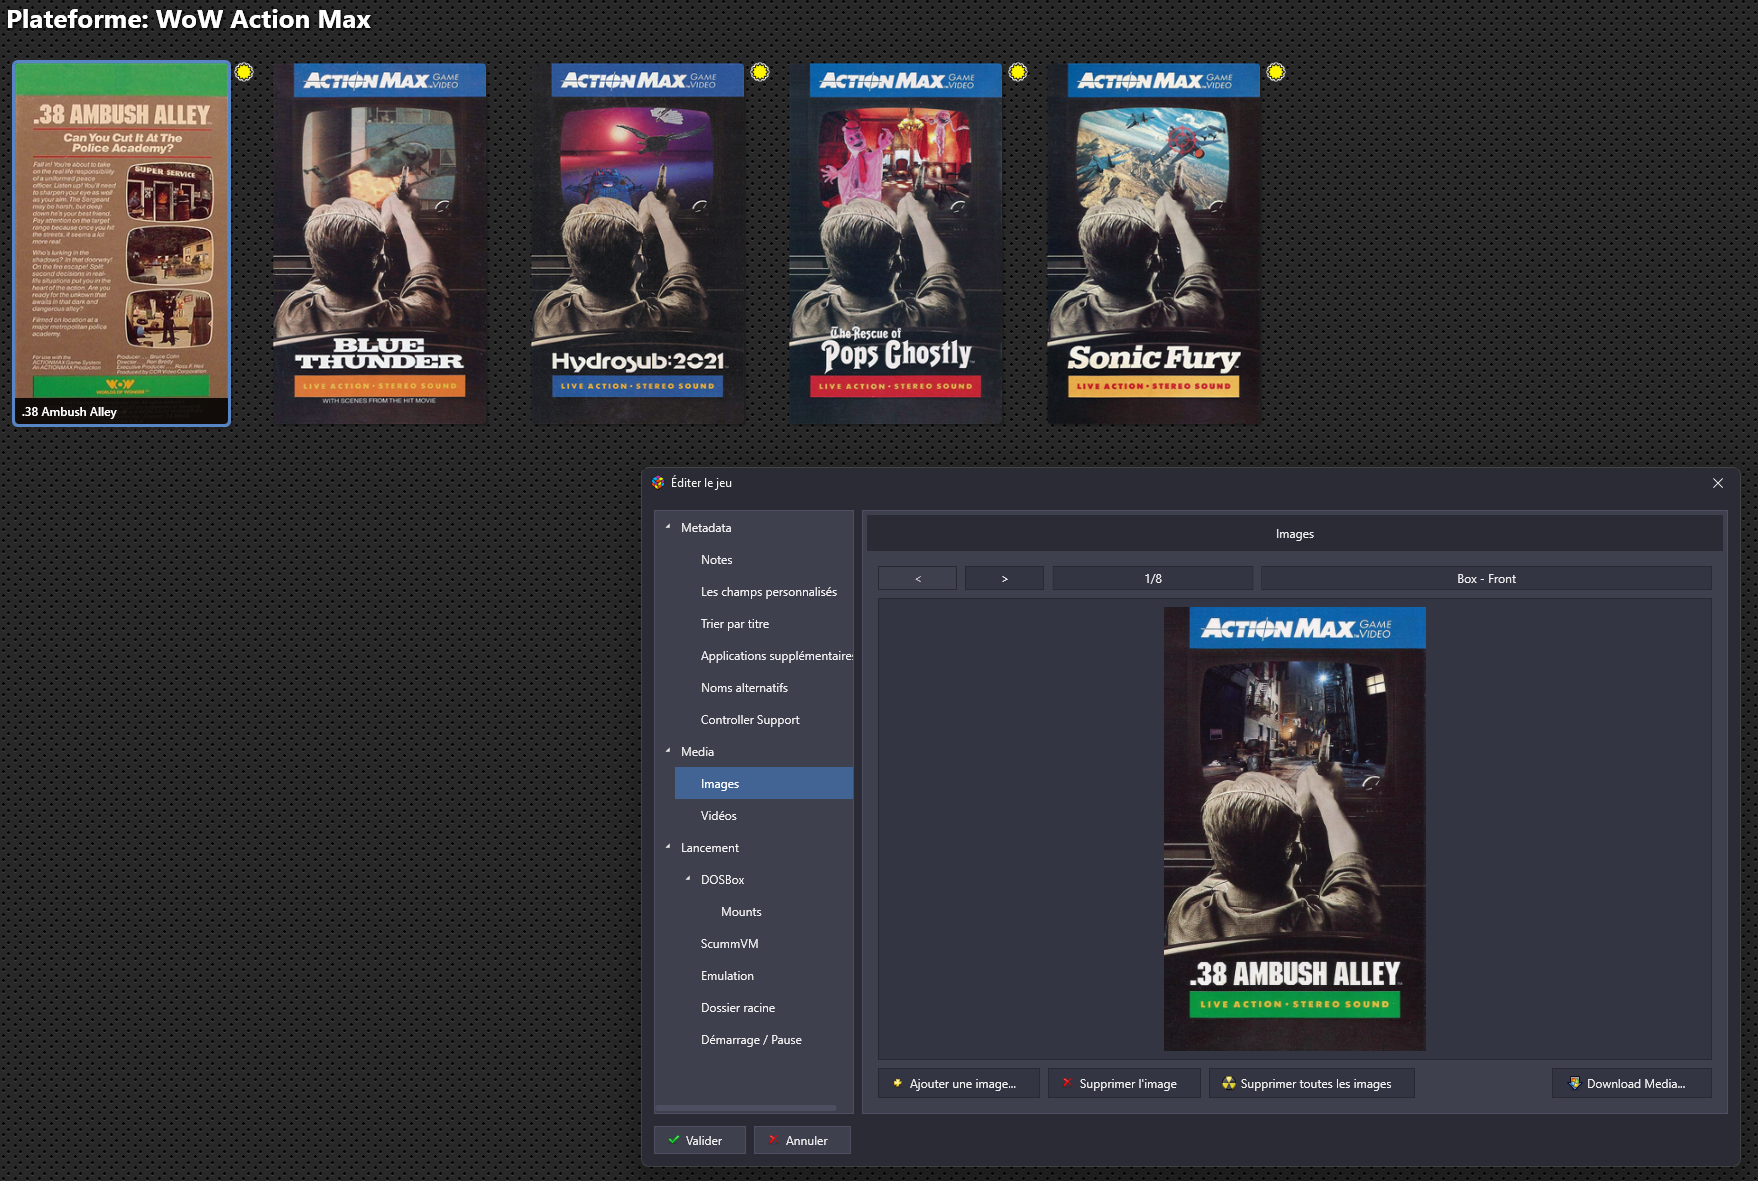Click the app icon in Éditer le jeu title bar
1758x1181 pixels.
(658, 483)
